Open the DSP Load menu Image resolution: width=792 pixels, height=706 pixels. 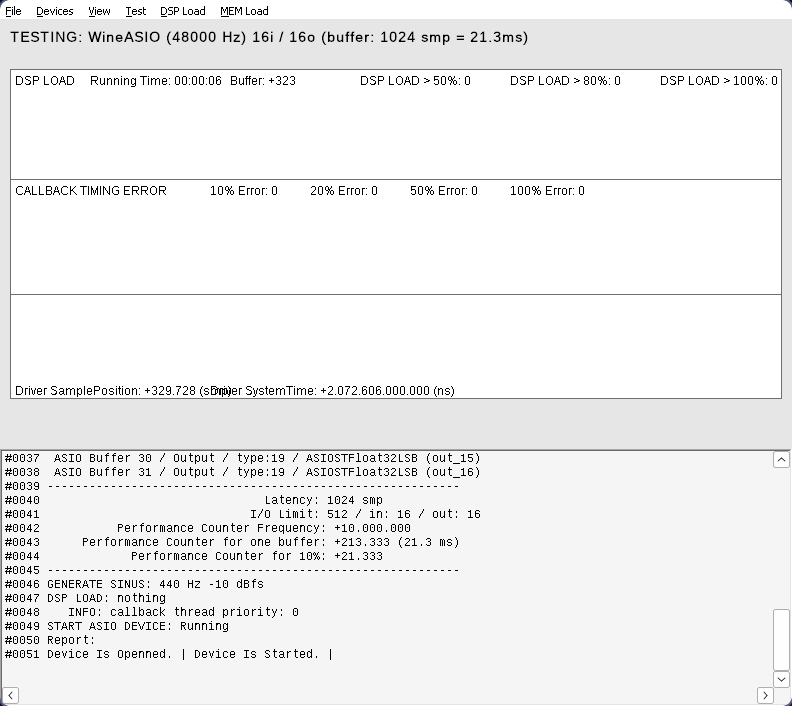click(x=182, y=11)
